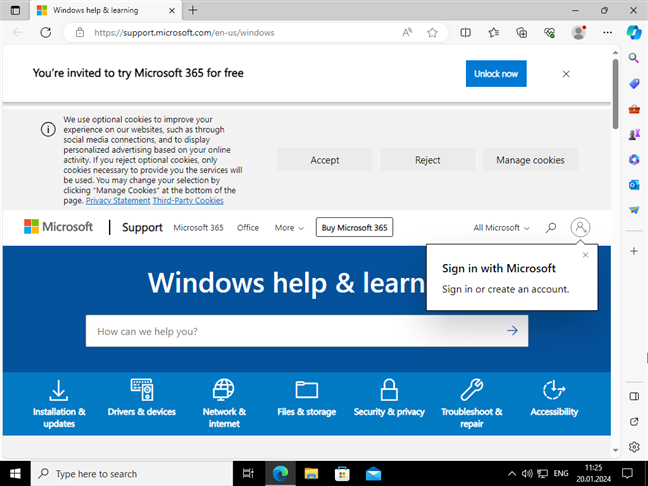
Task: Open Network & internet category
Action: coord(224,404)
